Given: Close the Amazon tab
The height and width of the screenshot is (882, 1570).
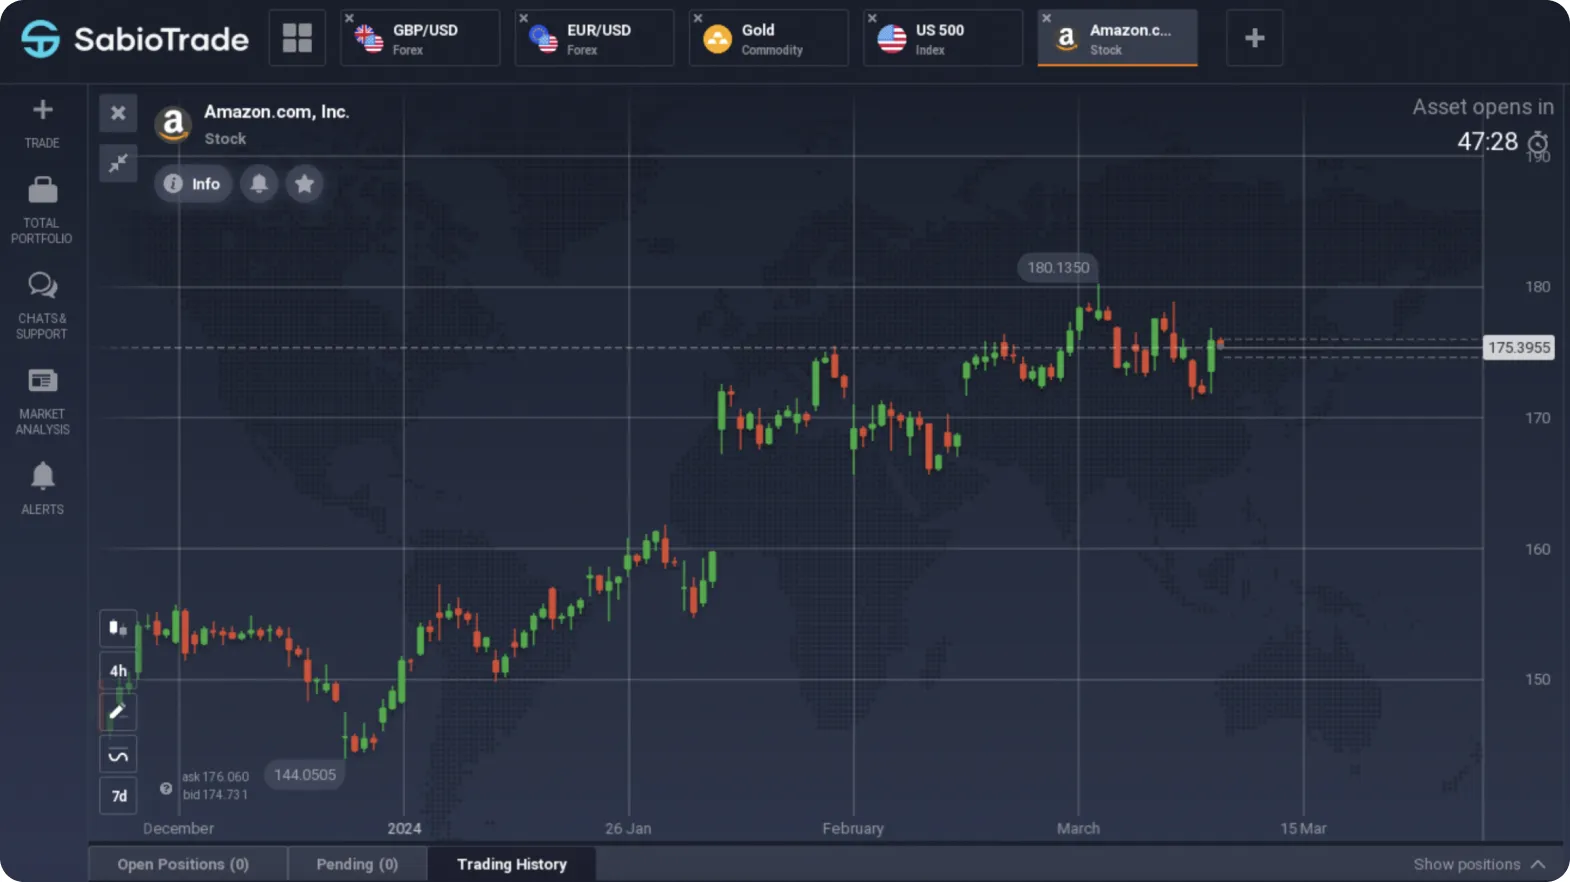Looking at the screenshot, I should click(1047, 18).
